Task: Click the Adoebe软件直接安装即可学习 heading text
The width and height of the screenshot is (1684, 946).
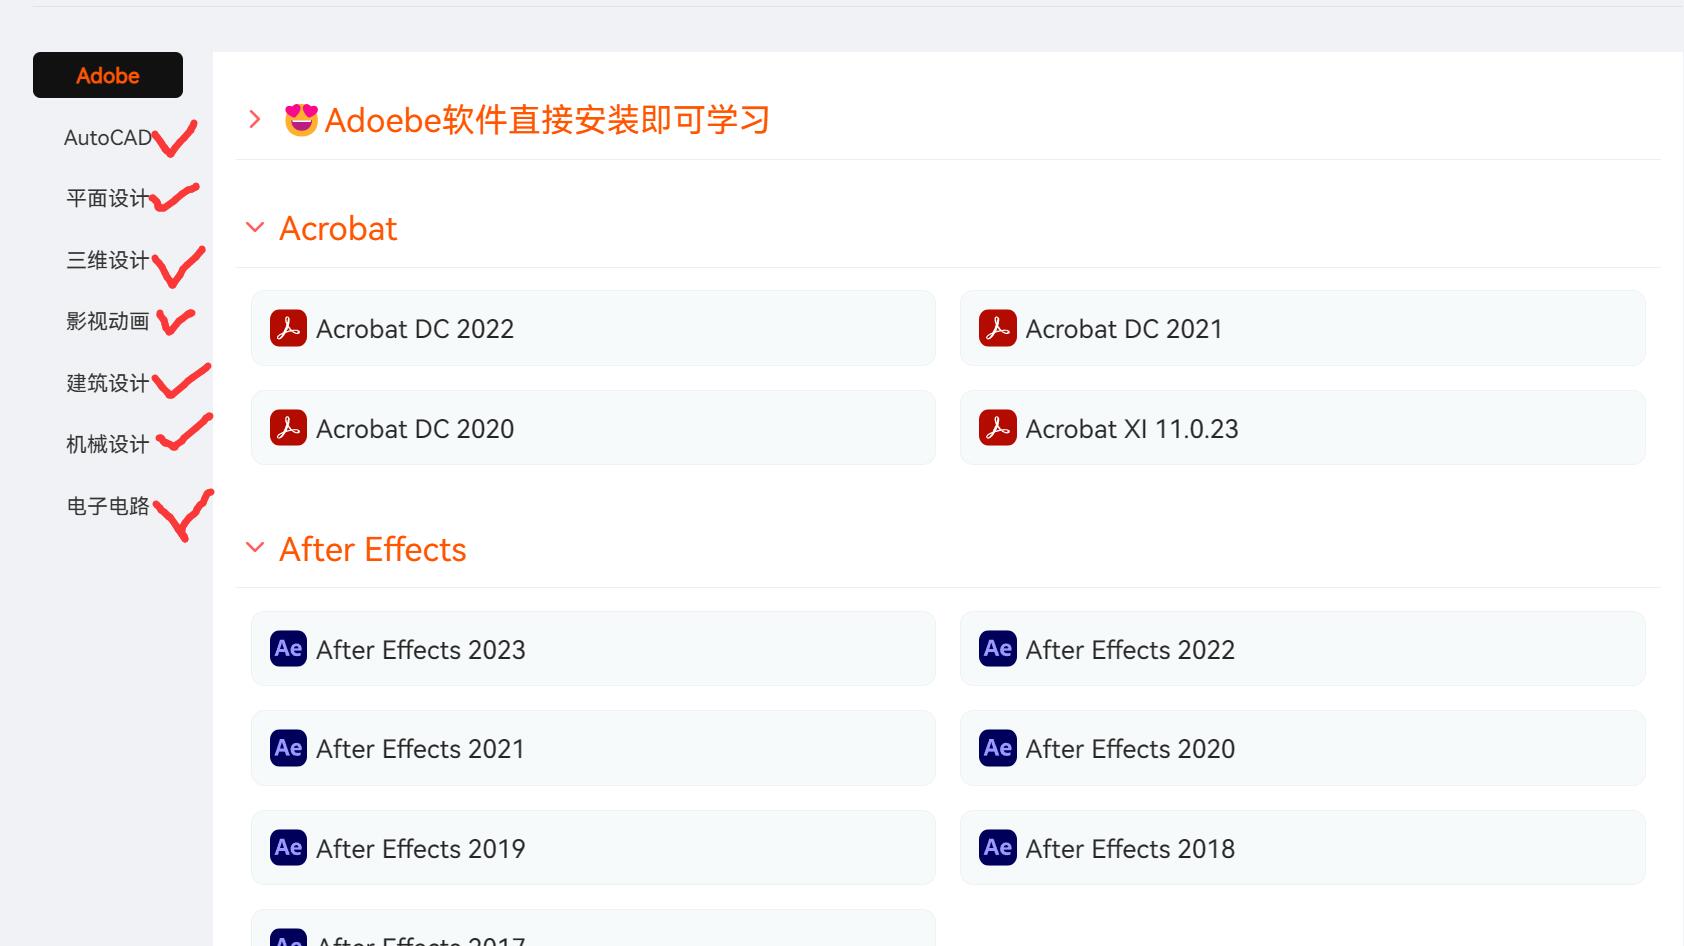Action: [x=547, y=120]
